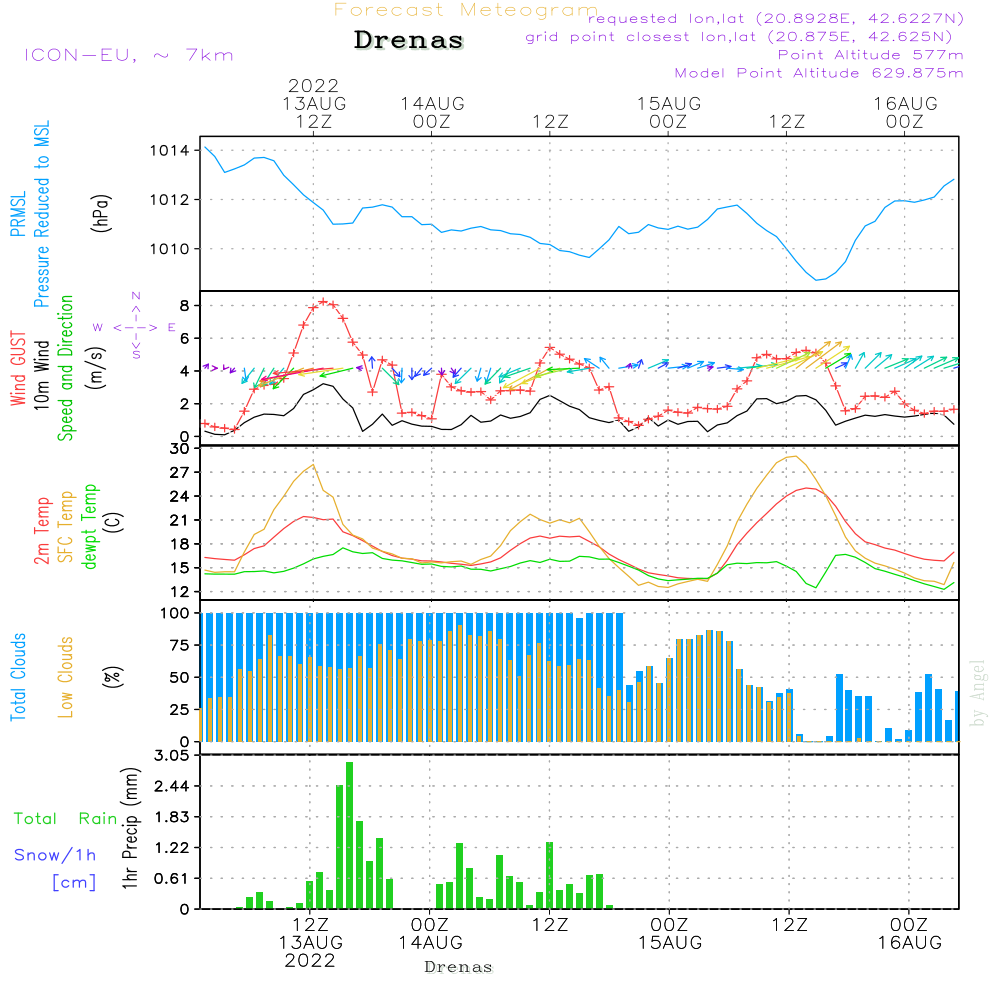Click the 'Snow/1h' legend label

[55, 855]
